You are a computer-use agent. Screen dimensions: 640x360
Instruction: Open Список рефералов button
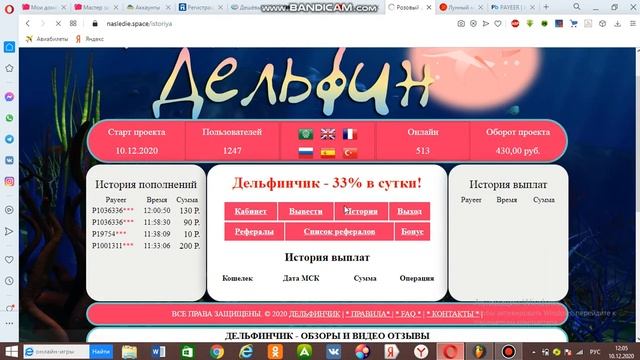(x=339, y=231)
